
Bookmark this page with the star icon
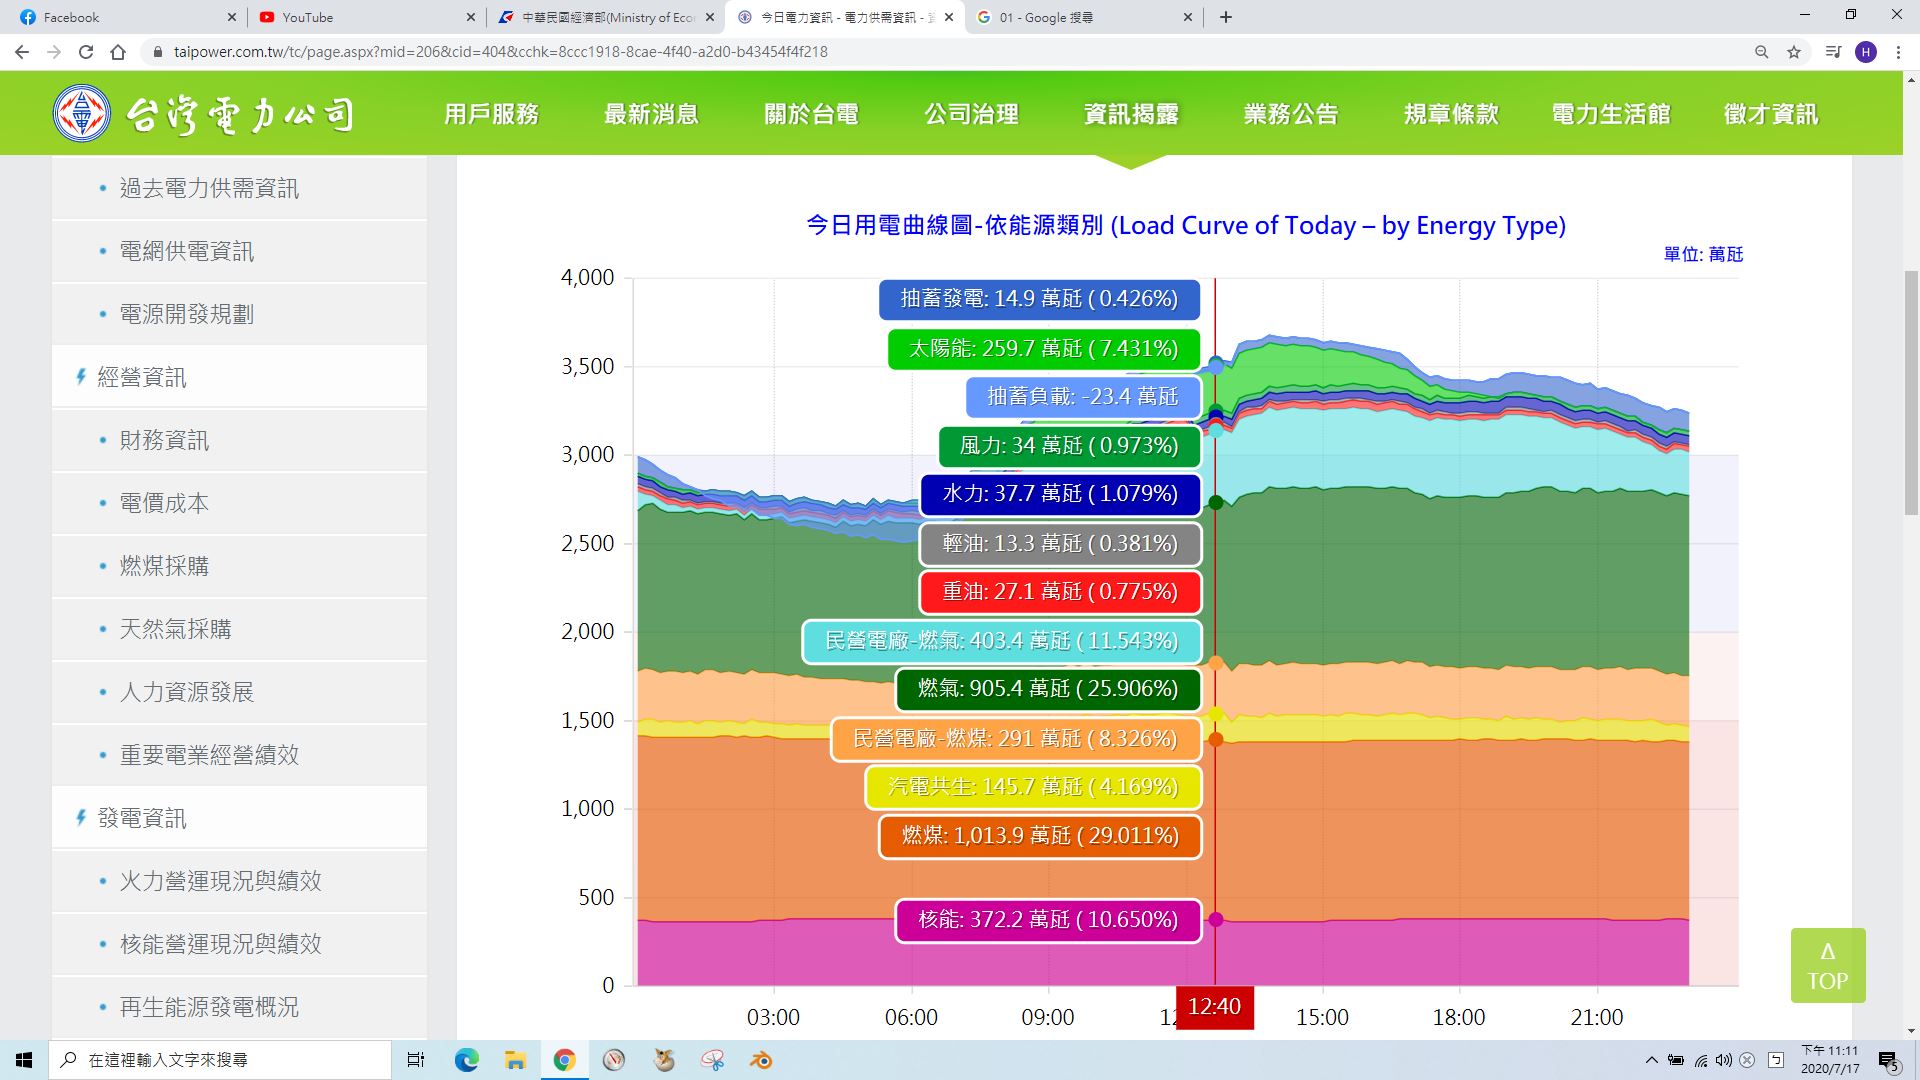coord(1794,52)
